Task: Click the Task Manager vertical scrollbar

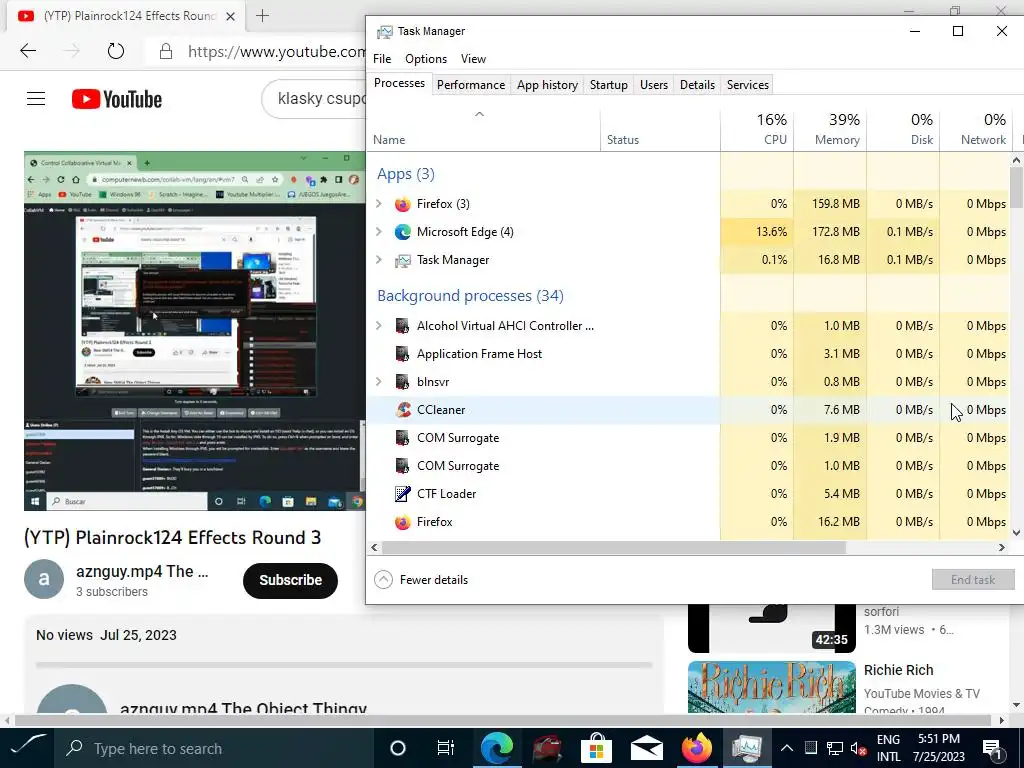Action: pos(1016,187)
